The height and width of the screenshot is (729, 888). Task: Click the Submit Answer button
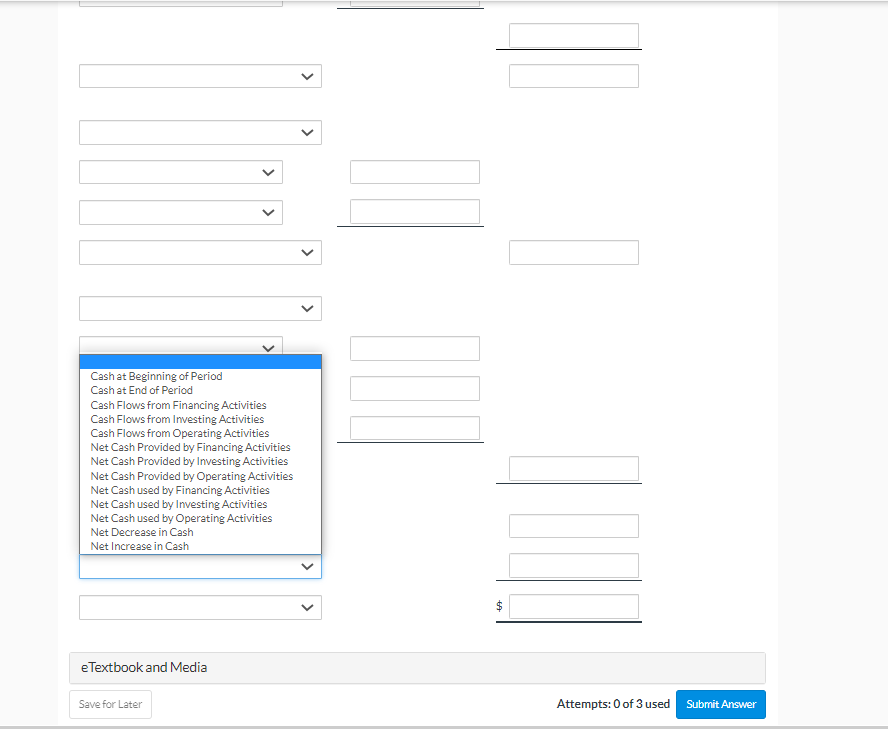[x=720, y=704]
